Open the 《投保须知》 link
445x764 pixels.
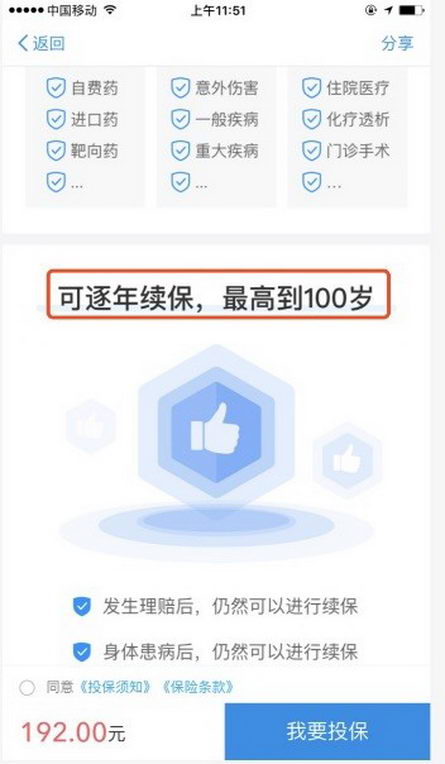pos(116,687)
